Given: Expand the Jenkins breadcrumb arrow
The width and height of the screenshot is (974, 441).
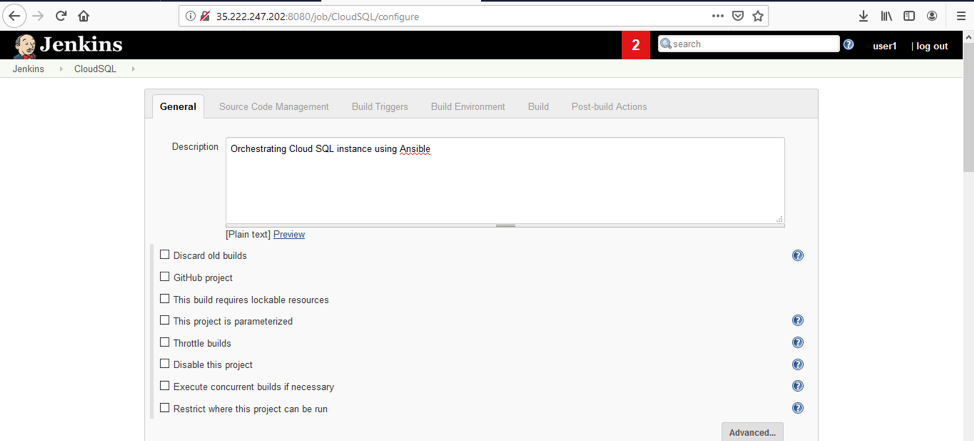Looking at the screenshot, I should pos(61,69).
